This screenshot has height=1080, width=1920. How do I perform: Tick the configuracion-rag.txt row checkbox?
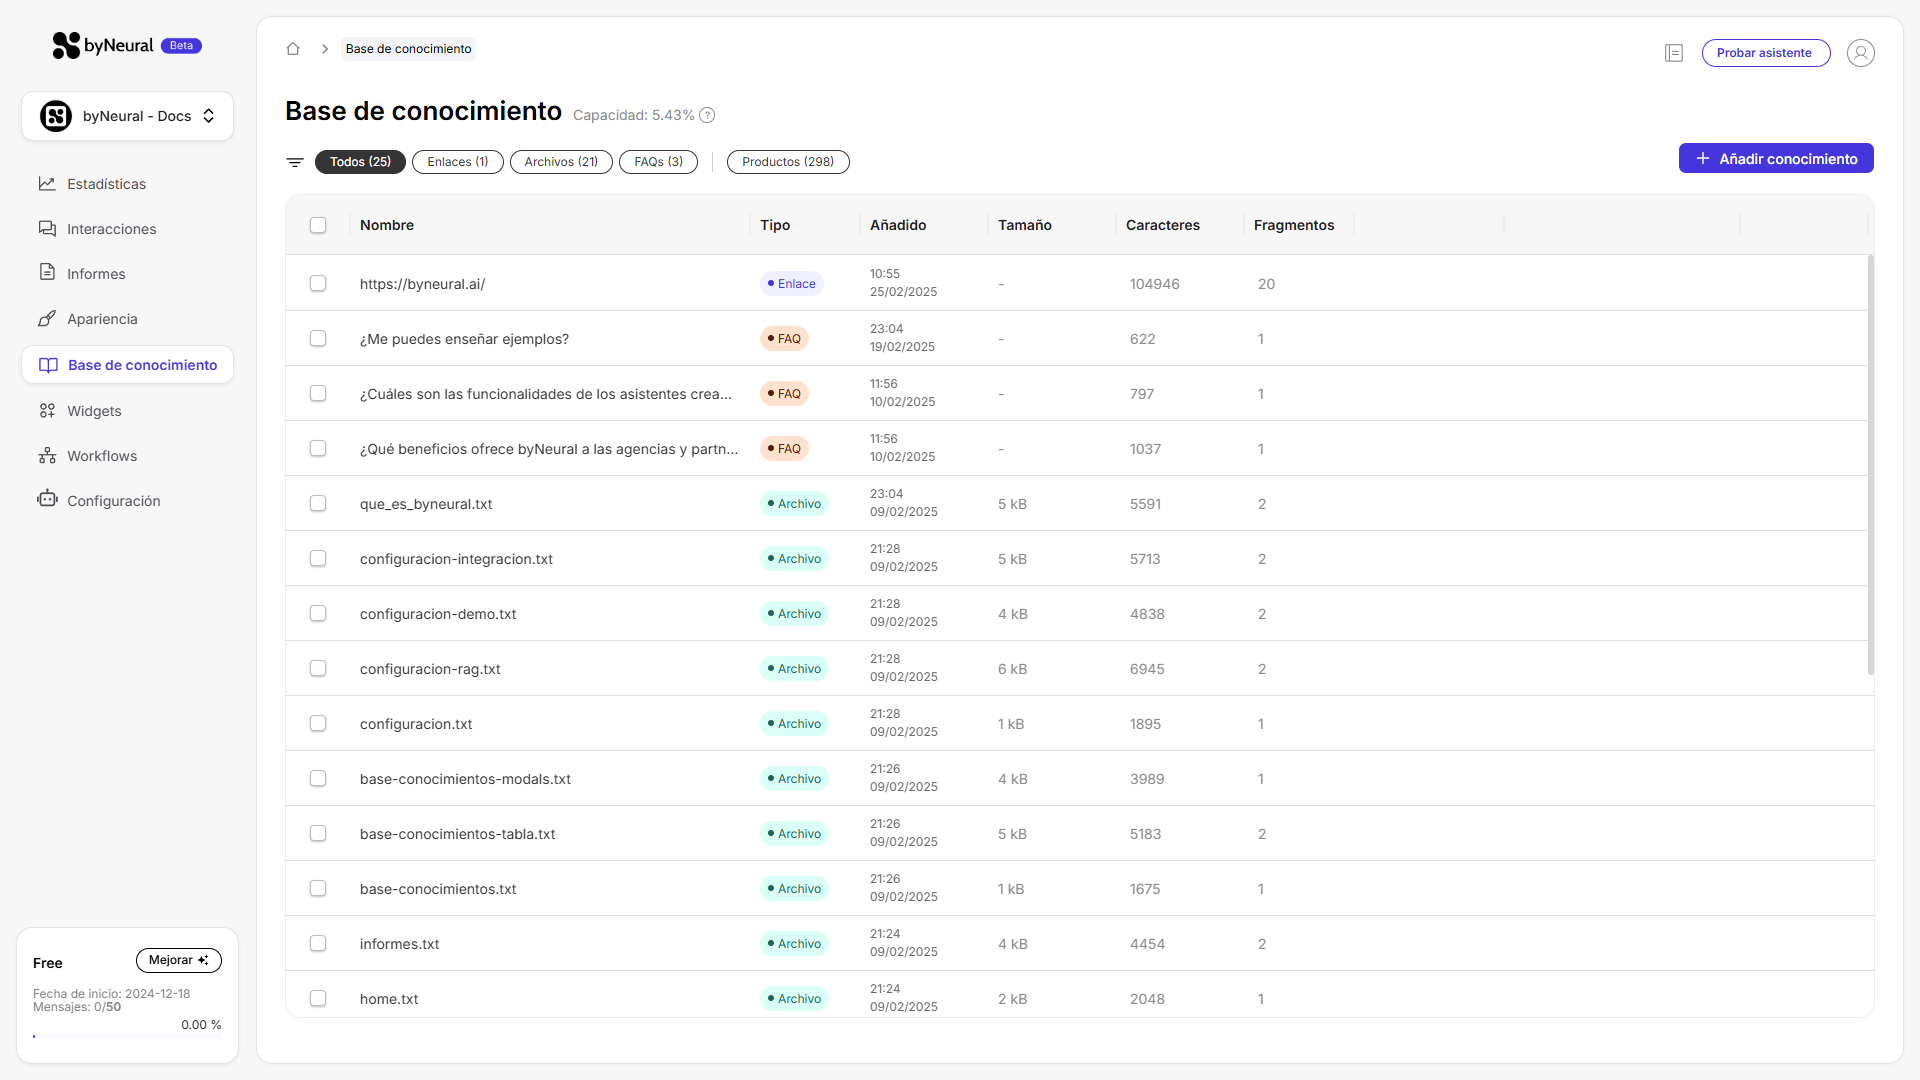tap(318, 669)
